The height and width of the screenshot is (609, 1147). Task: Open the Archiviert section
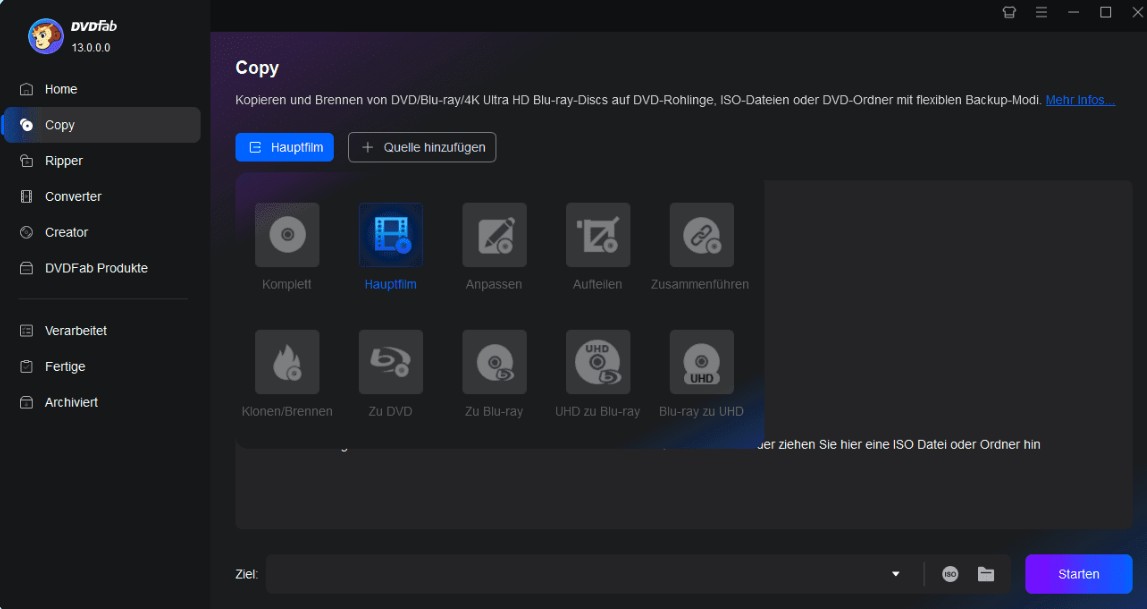[x=102, y=402]
